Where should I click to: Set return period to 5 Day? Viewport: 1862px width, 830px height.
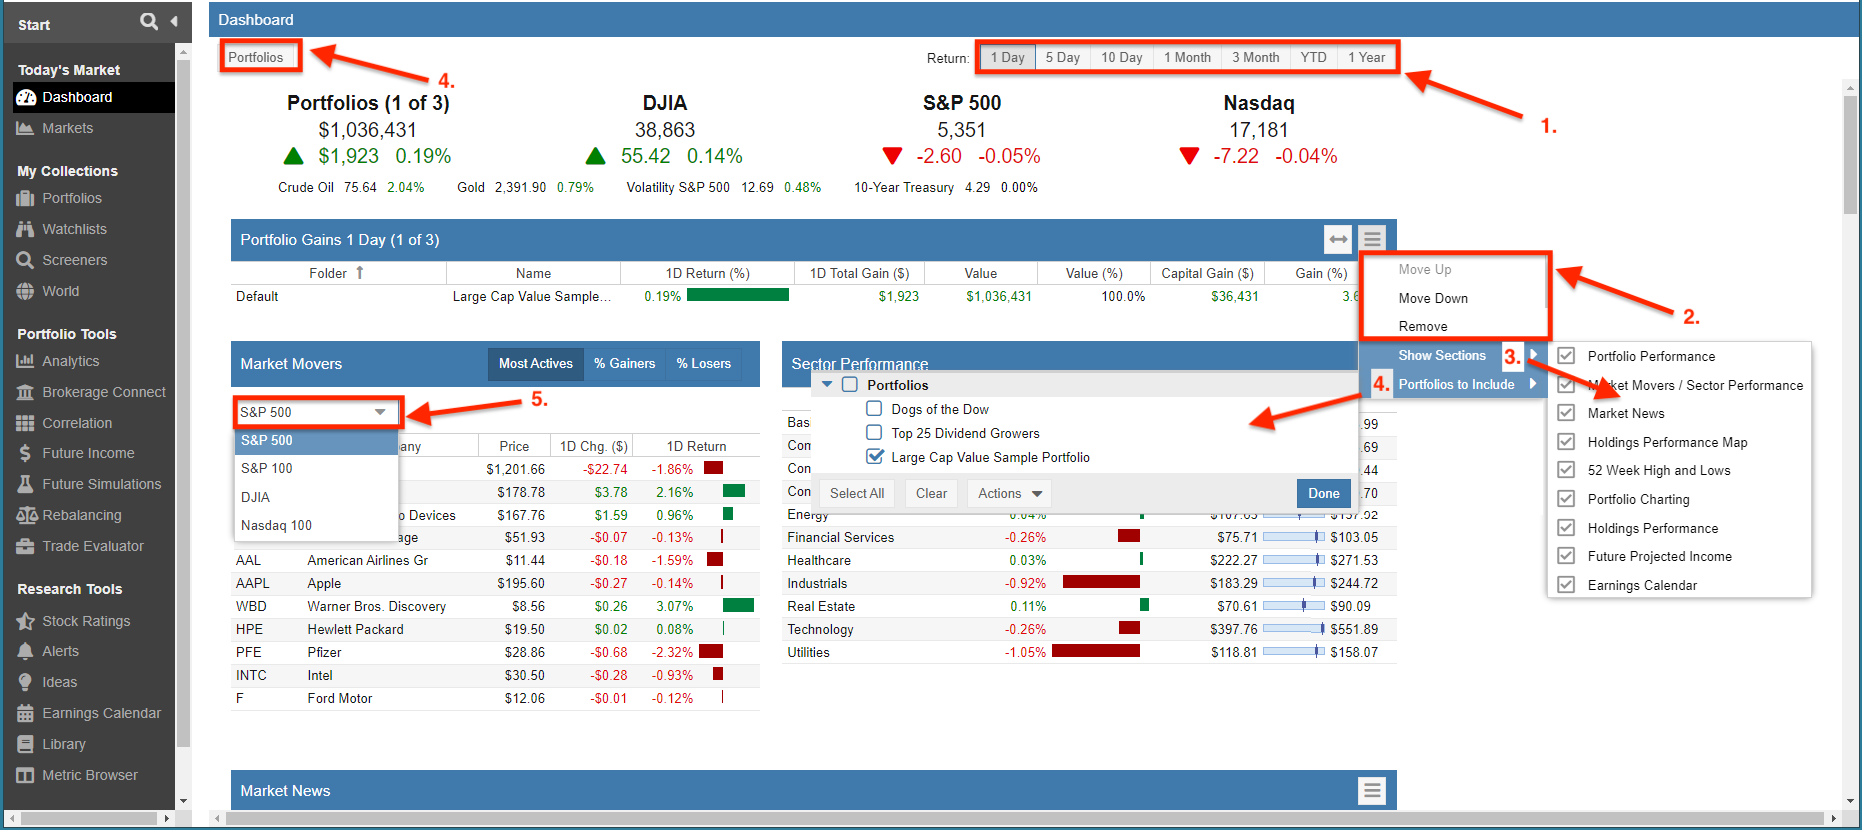[x=1062, y=57]
